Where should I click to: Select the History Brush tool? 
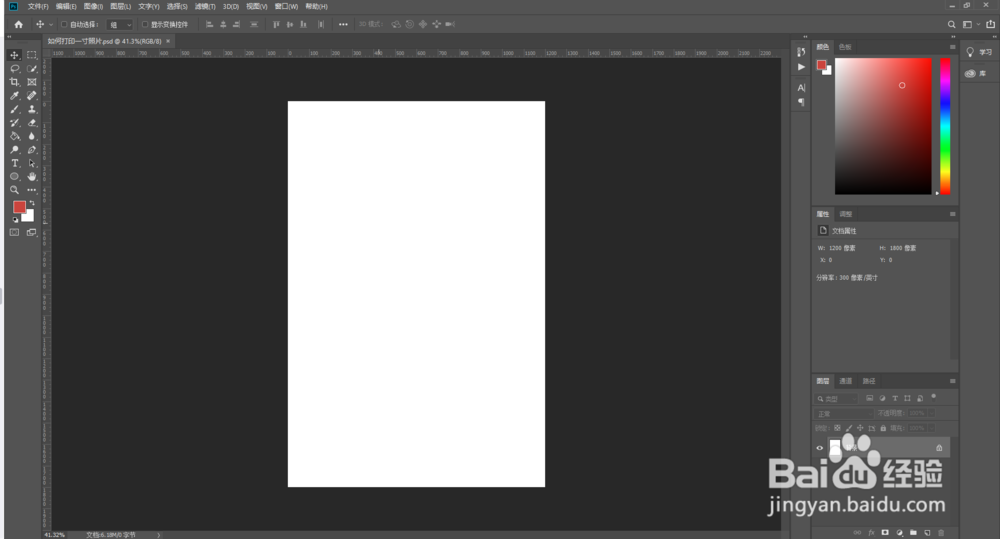tap(14, 122)
